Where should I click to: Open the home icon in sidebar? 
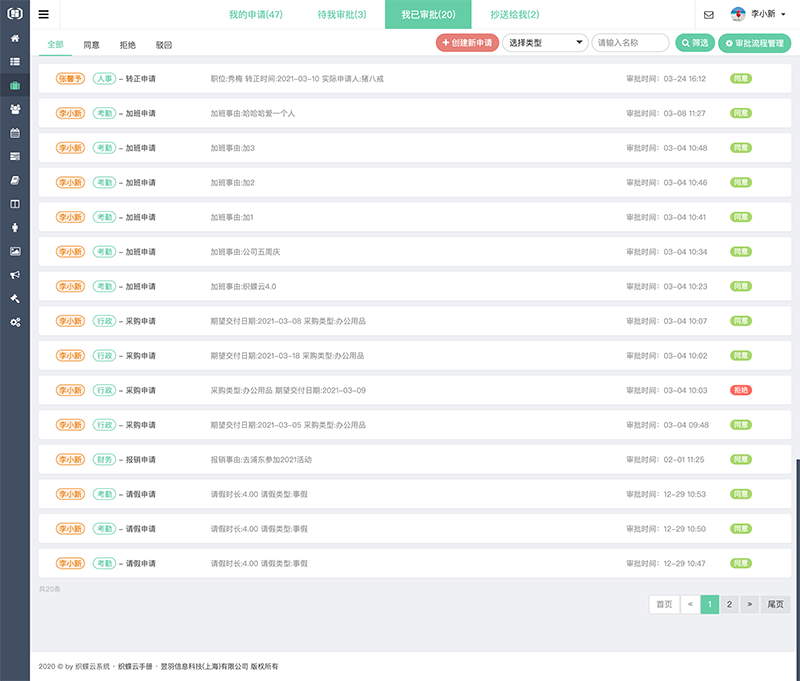click(15, 38)
